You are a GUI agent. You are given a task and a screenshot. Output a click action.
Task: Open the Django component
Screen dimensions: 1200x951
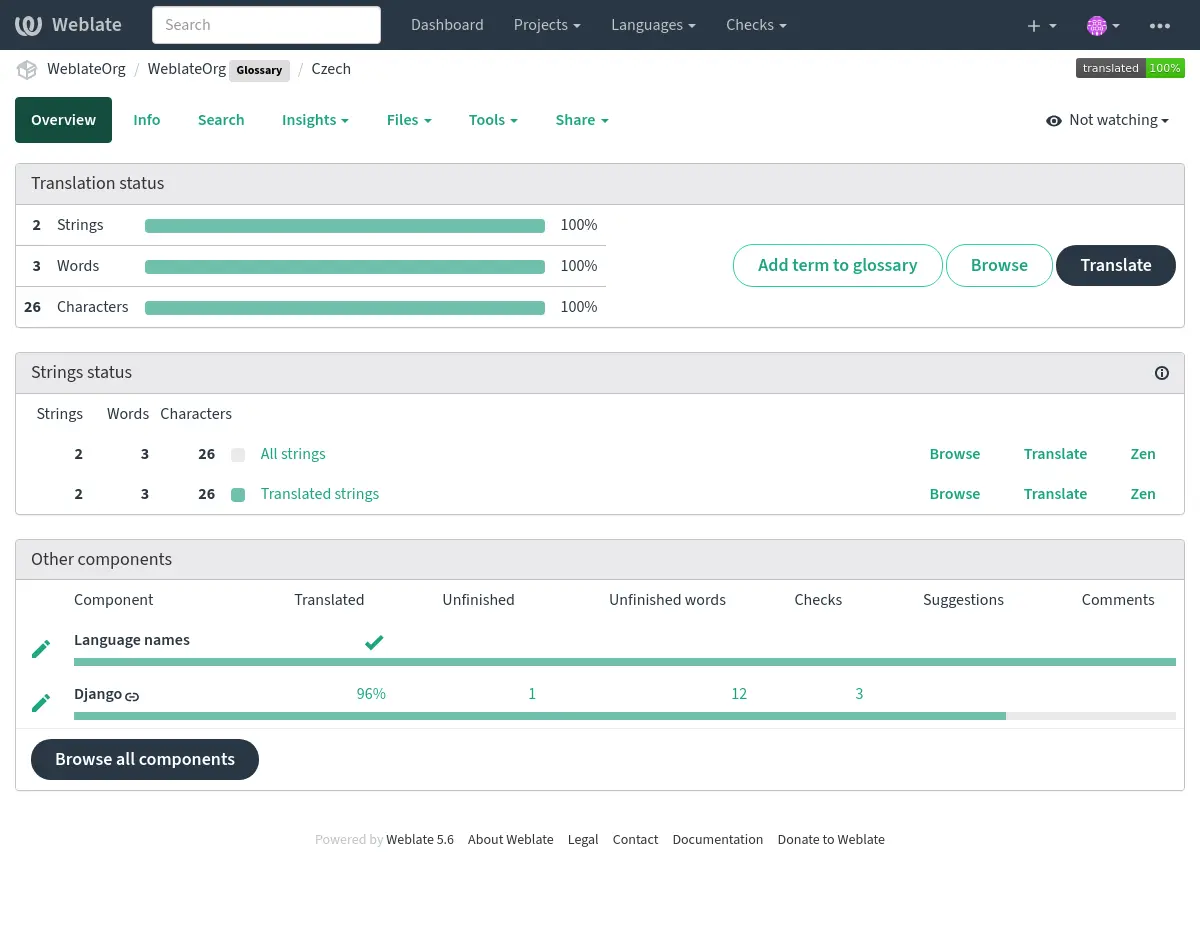pos(98,694)
